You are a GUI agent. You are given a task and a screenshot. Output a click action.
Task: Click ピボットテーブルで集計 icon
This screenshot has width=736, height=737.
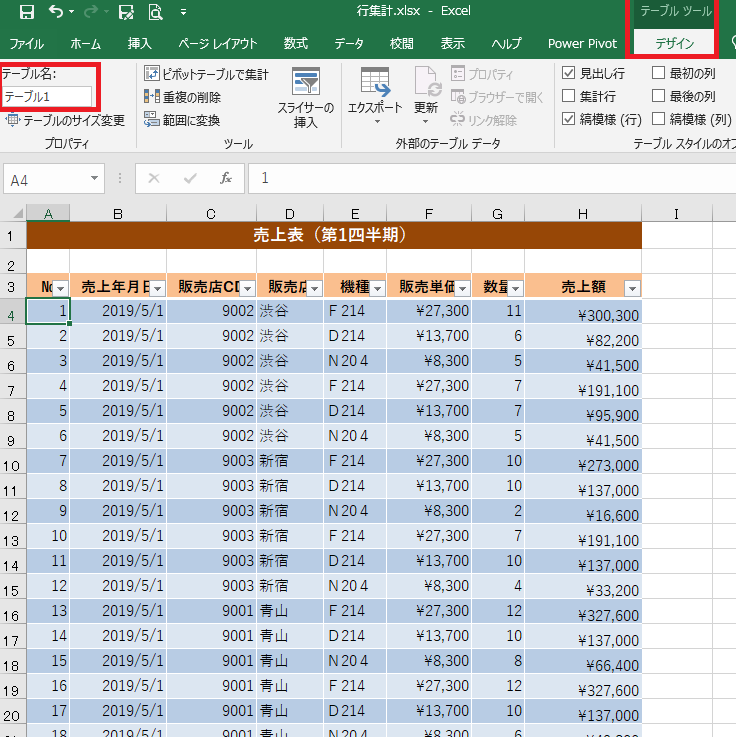point(151,73)
